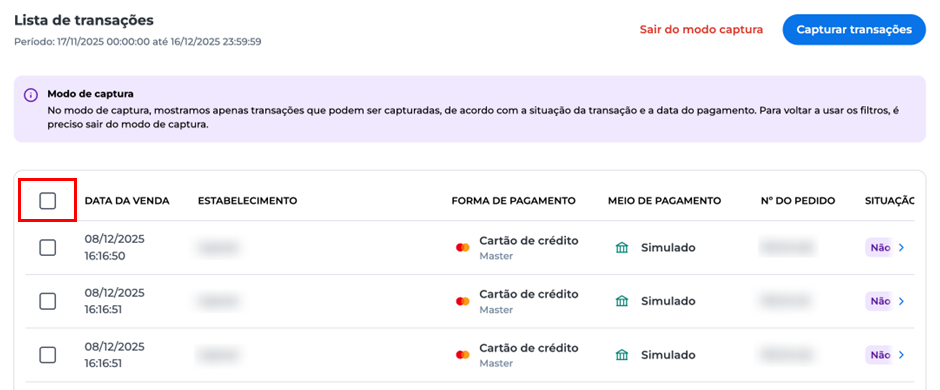
Task: Click the Capturar transações button
Action: 854,29
